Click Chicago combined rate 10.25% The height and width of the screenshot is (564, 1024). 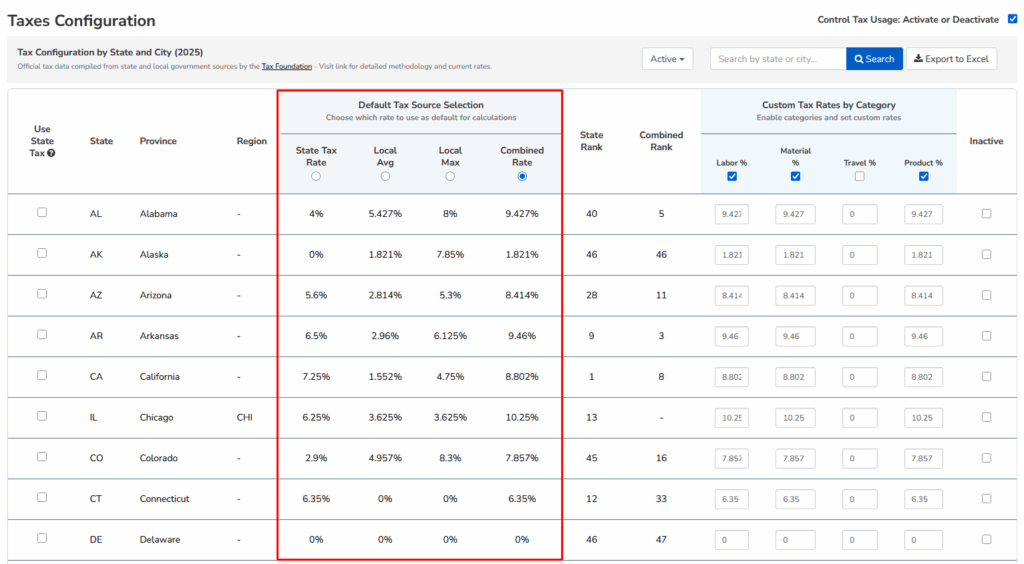[x=522, y=417]
